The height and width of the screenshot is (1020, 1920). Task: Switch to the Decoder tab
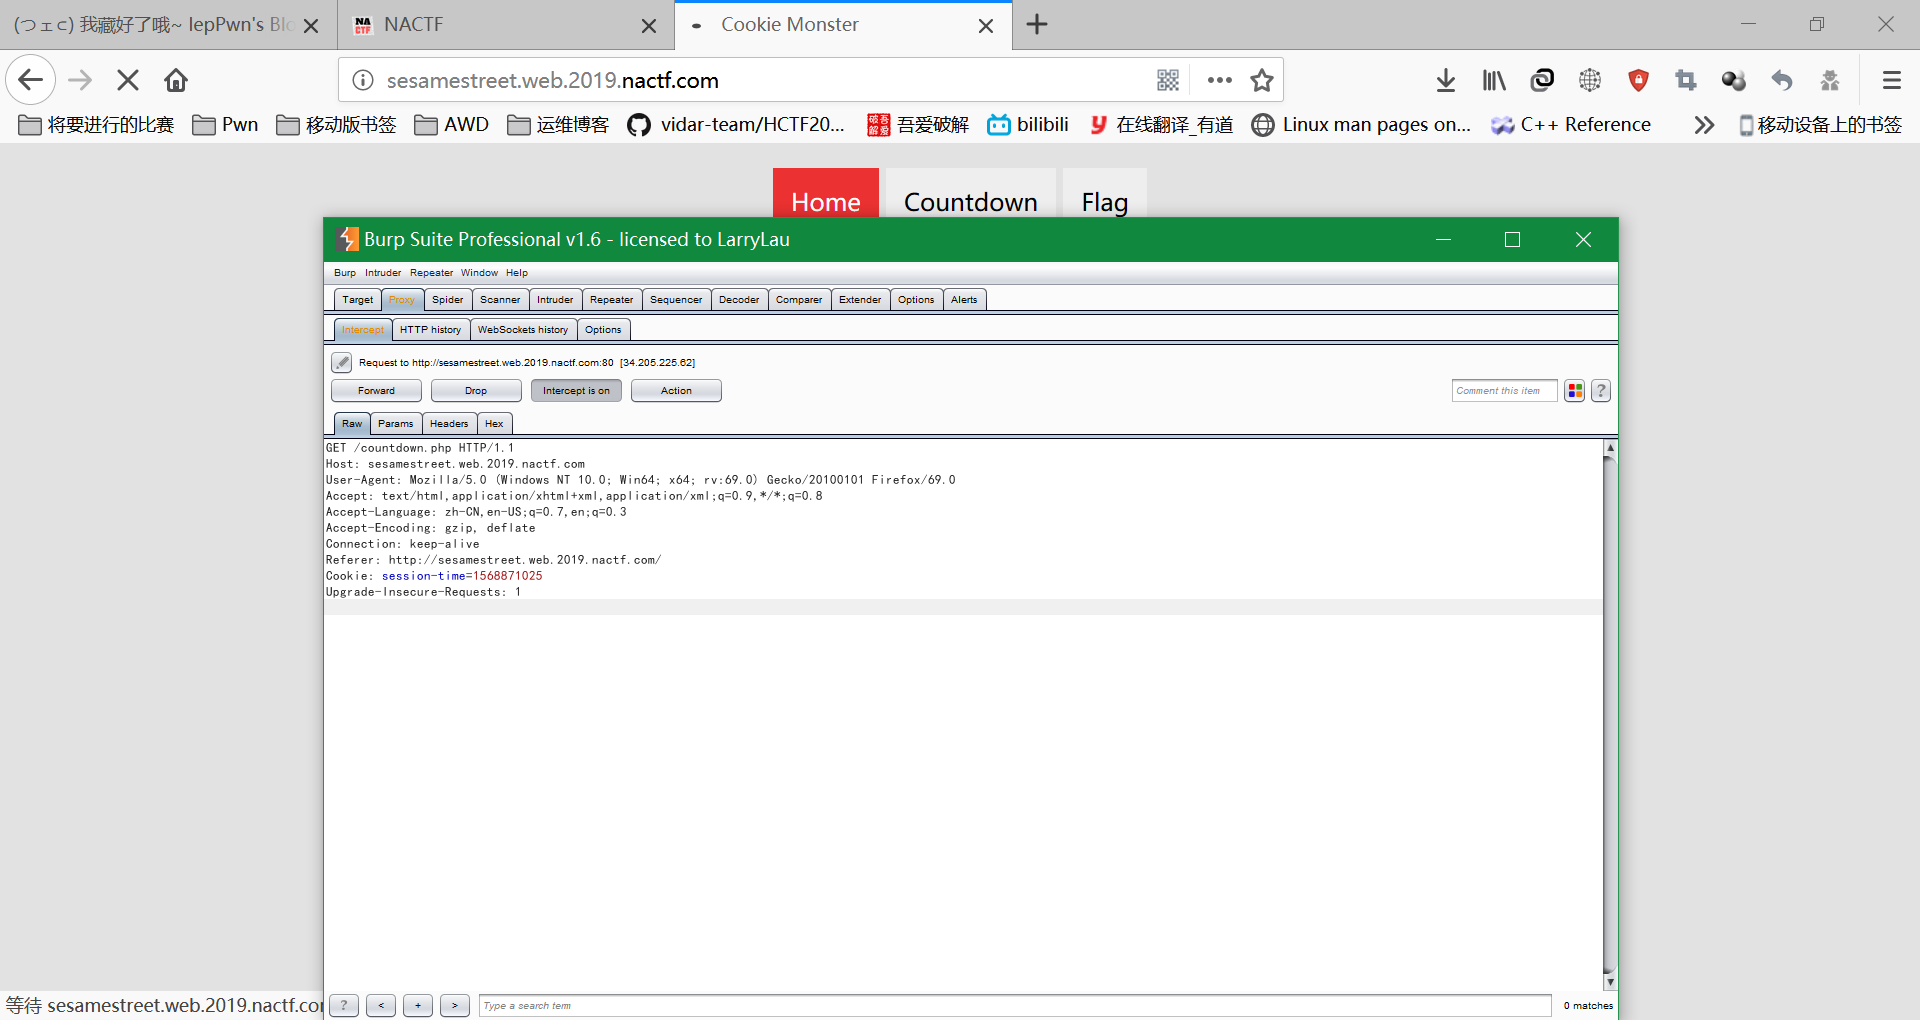pos(739,300)
